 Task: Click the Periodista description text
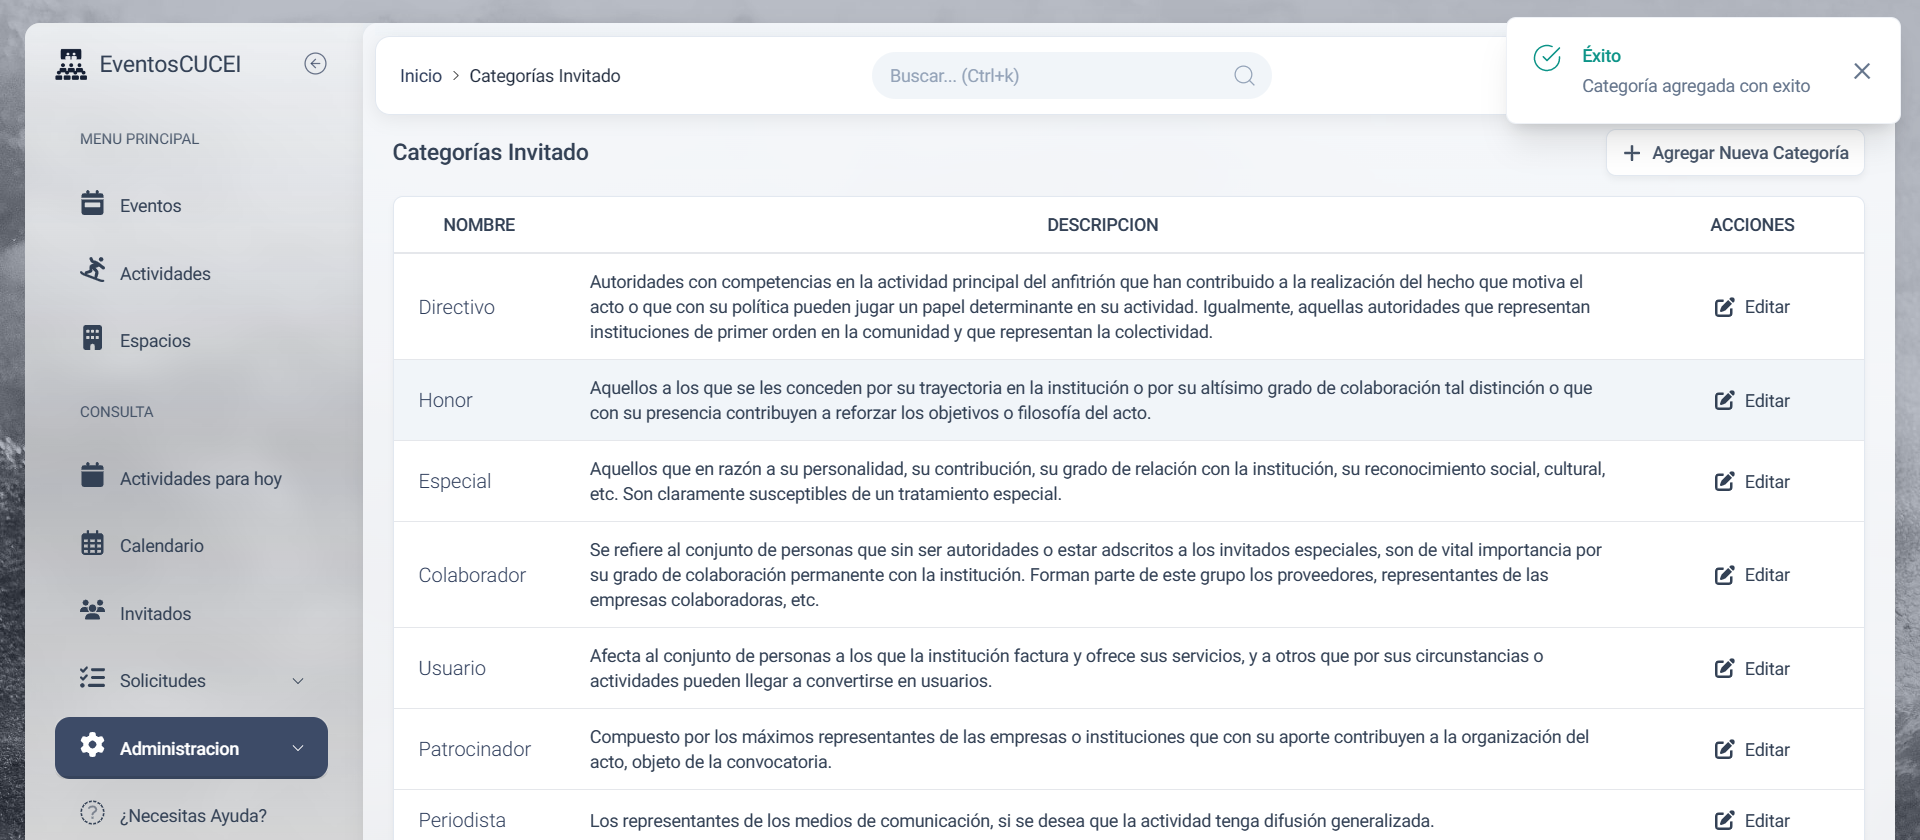tap(1011, 821)
